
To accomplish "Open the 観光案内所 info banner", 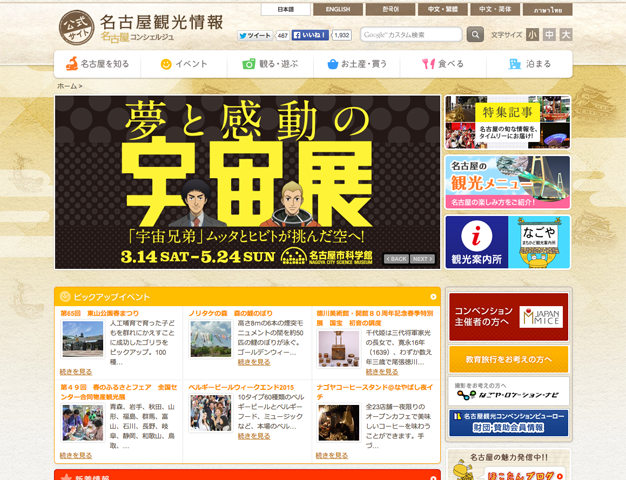I will tap(508, 242).
